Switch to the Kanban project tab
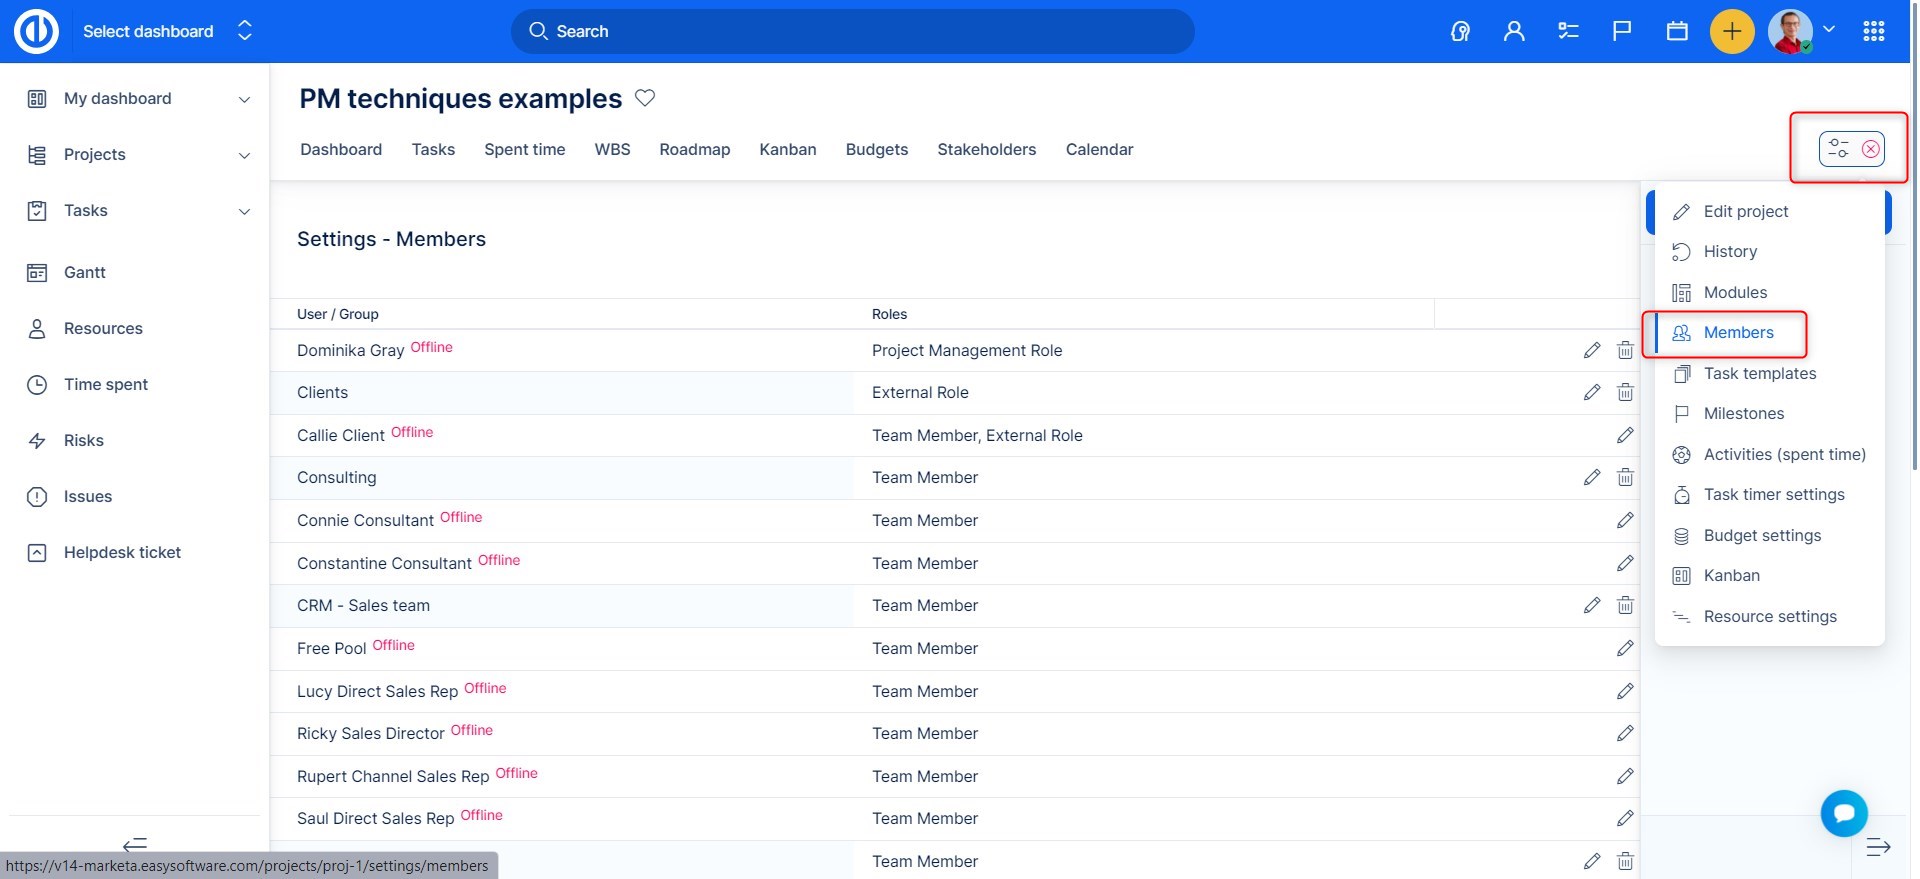The width and height of the screenshot is (1920, 879). click(x=787, y=149)
